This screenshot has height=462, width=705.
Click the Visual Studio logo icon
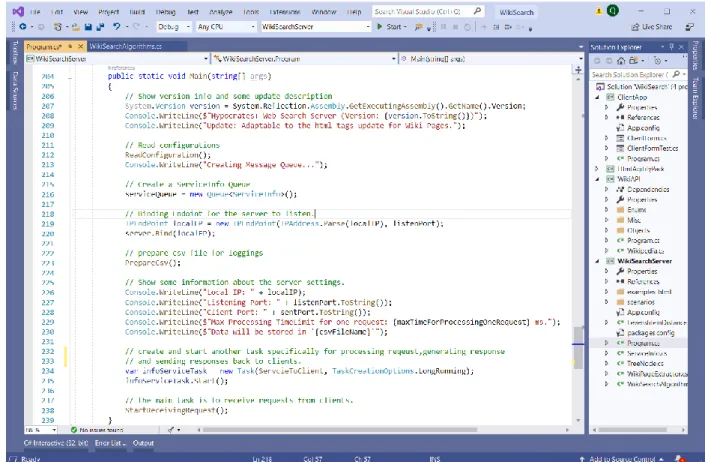coord(18,12)
